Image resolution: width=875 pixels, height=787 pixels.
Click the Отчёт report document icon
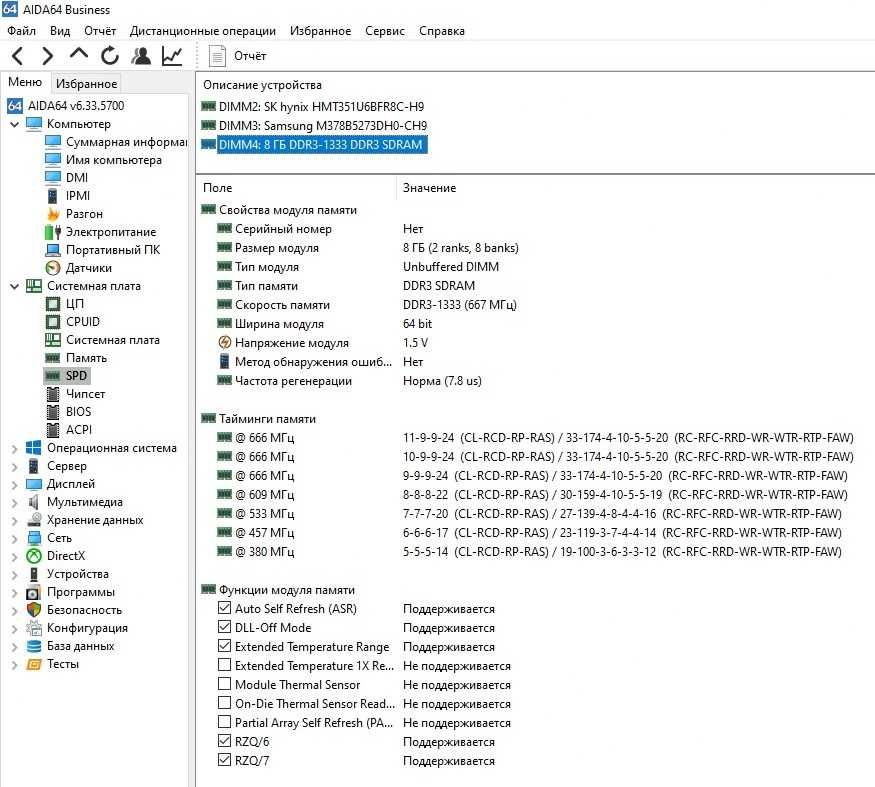pos(217,56)
